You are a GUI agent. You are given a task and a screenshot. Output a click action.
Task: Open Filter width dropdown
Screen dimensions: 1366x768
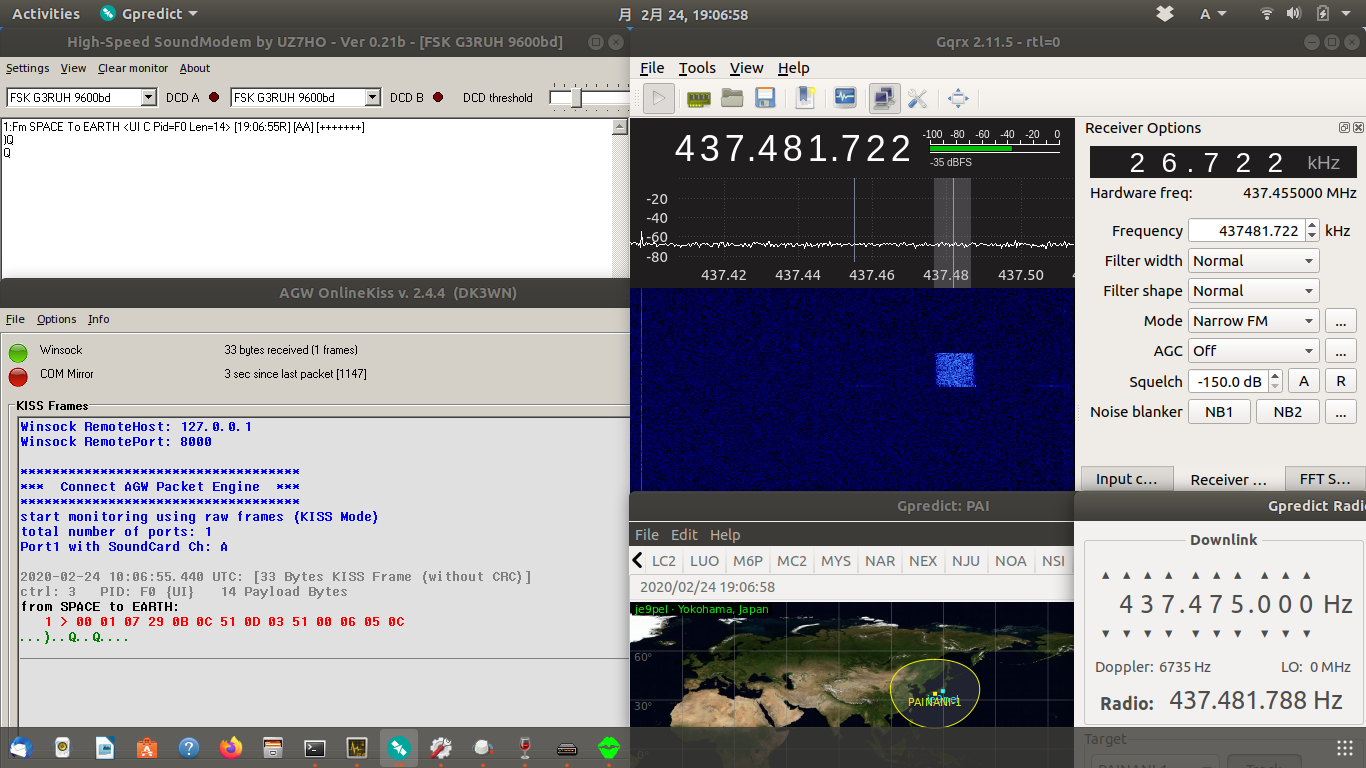(1254, 261)
